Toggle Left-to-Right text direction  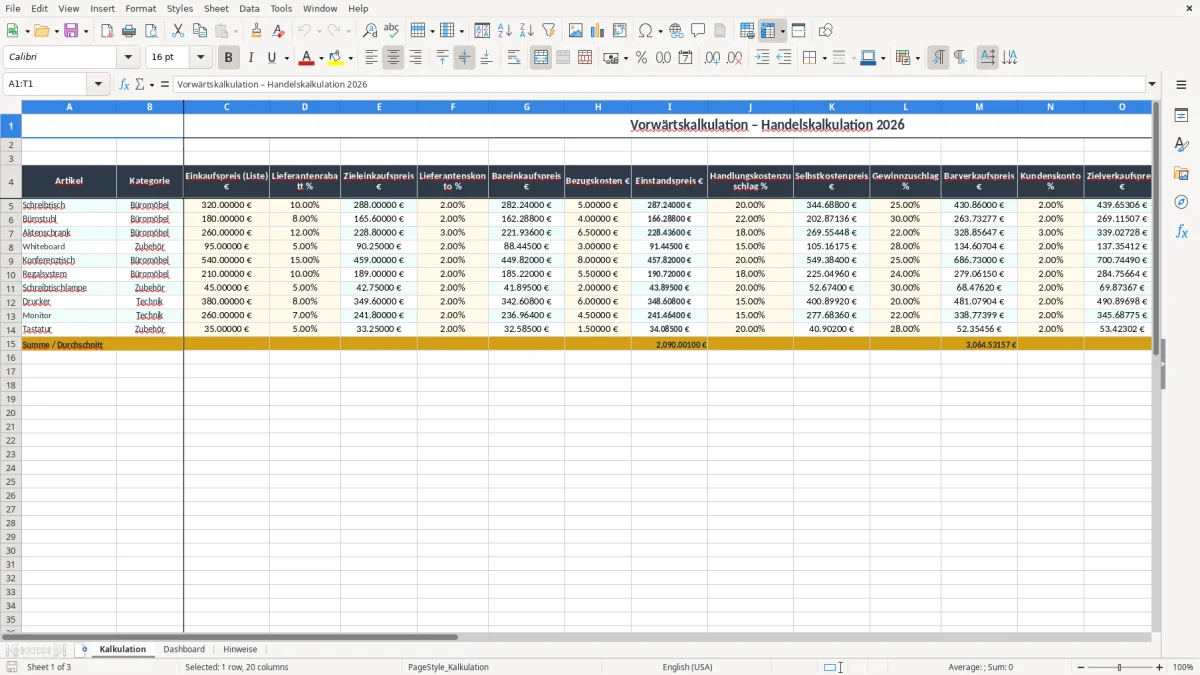pyautogui.click(x=938, y=58)
